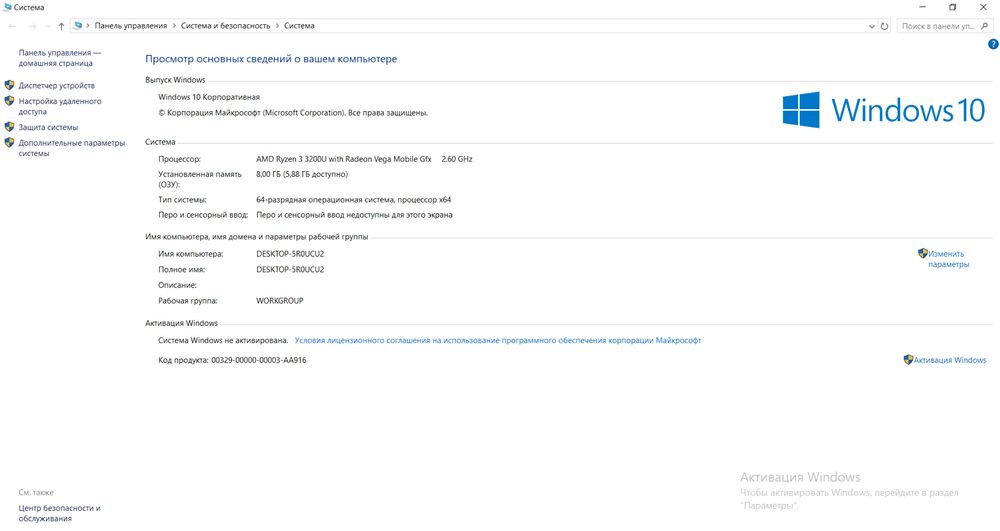Open Дополнительные параметры системы
The height and width of the screenshot is (531, 1000).
(x=71, y=148)
